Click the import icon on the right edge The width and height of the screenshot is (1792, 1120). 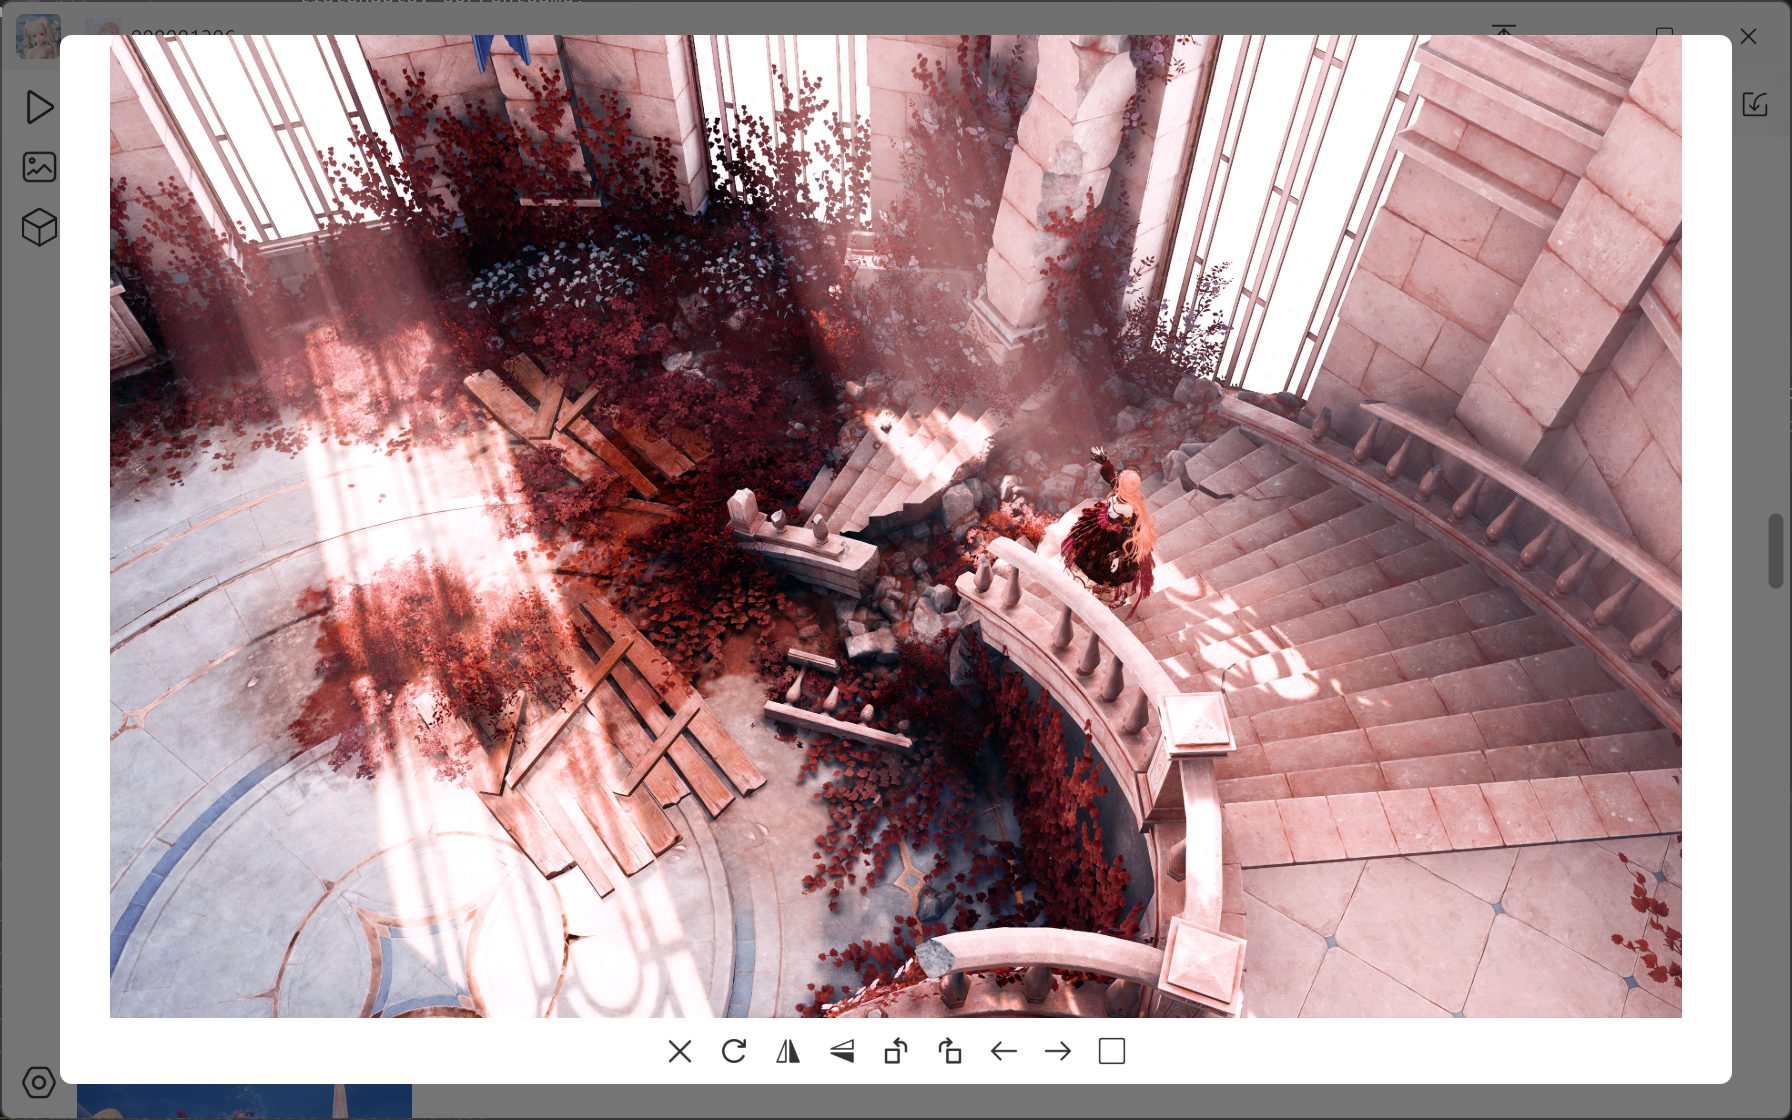click(x=1755, y=104)
